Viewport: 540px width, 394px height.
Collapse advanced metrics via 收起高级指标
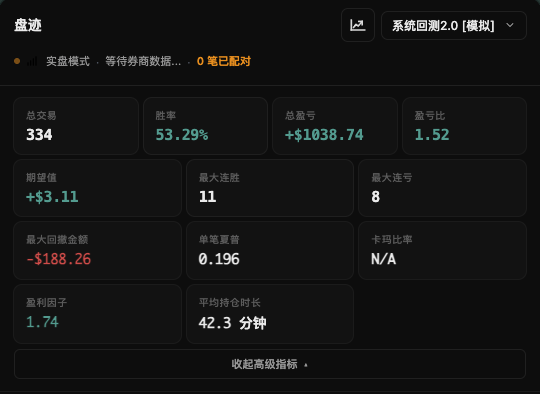click(x=270, y=364)
